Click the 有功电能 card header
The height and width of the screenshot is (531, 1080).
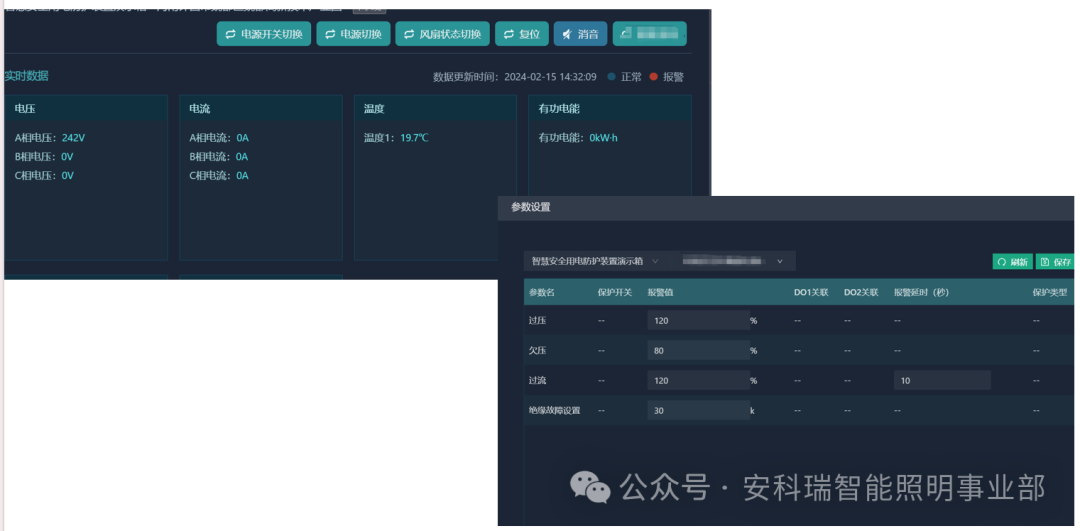pyautogui.click(x=610, y=108)
